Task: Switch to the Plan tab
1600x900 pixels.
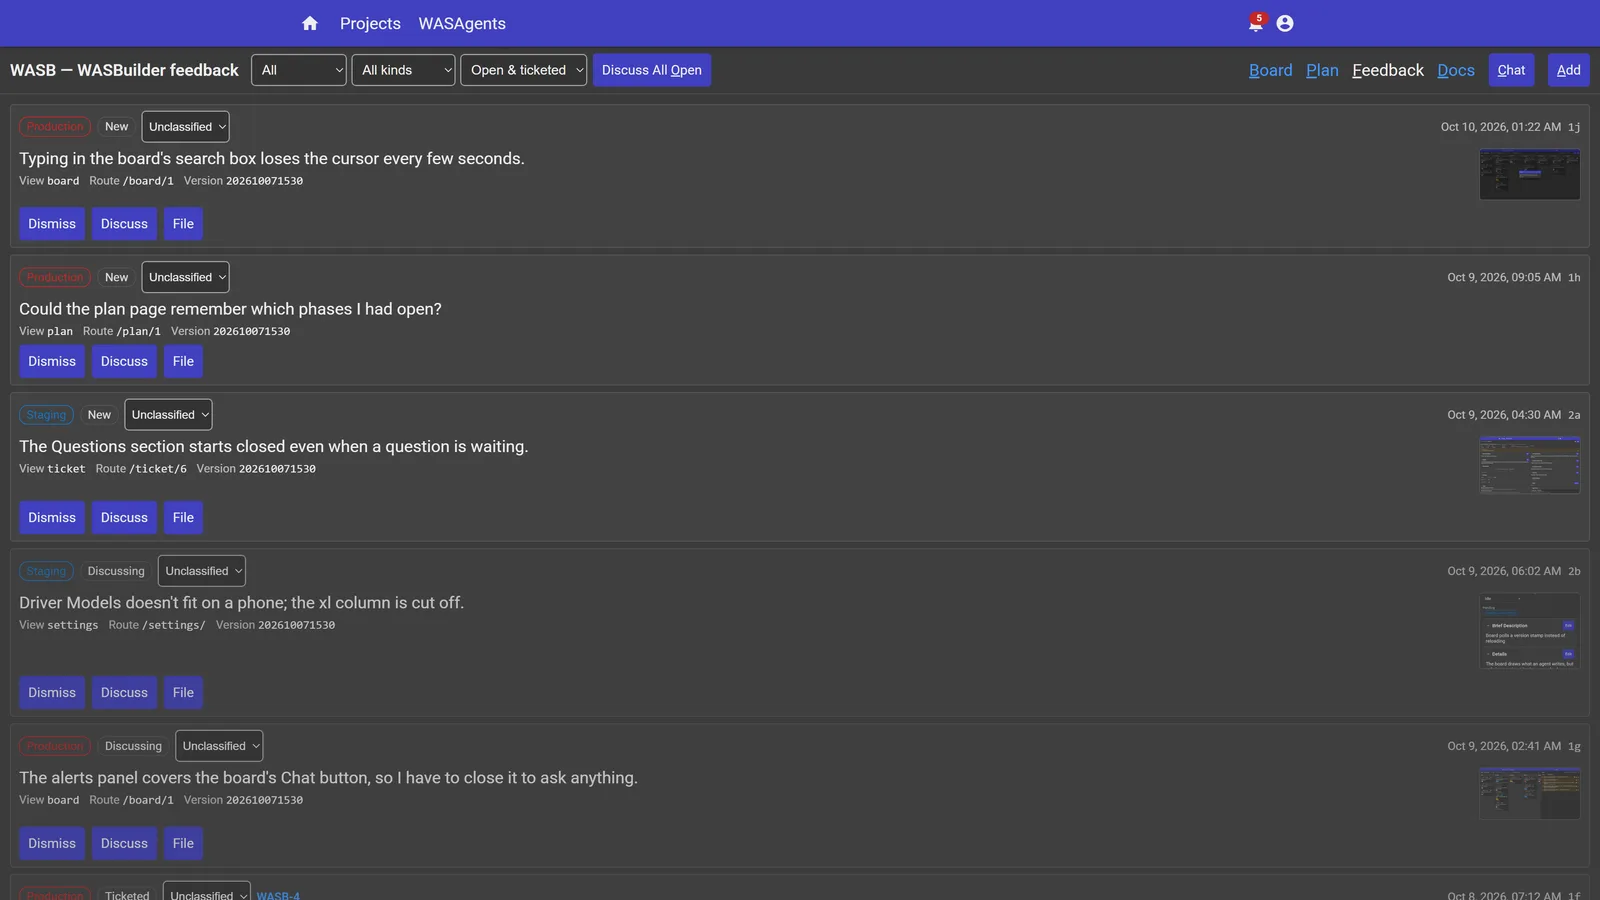Action: (1322, 70)
